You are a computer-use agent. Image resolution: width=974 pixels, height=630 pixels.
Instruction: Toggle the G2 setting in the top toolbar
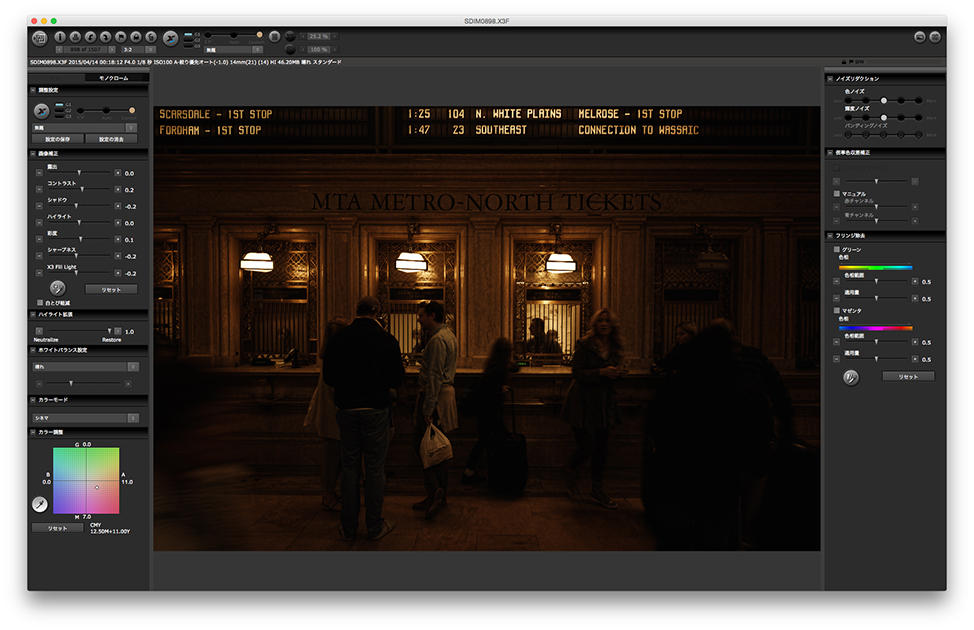[189, 40]
